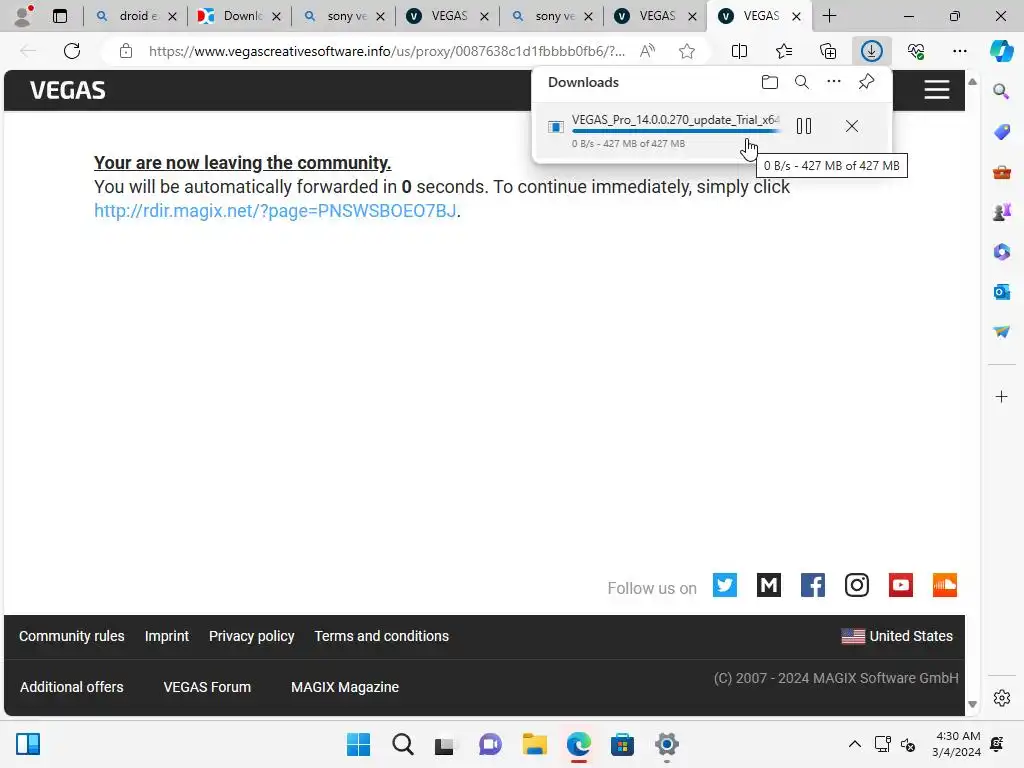1024x768 pixels.
Task: Pin the Downloads panel
Action: pos(866,82)
